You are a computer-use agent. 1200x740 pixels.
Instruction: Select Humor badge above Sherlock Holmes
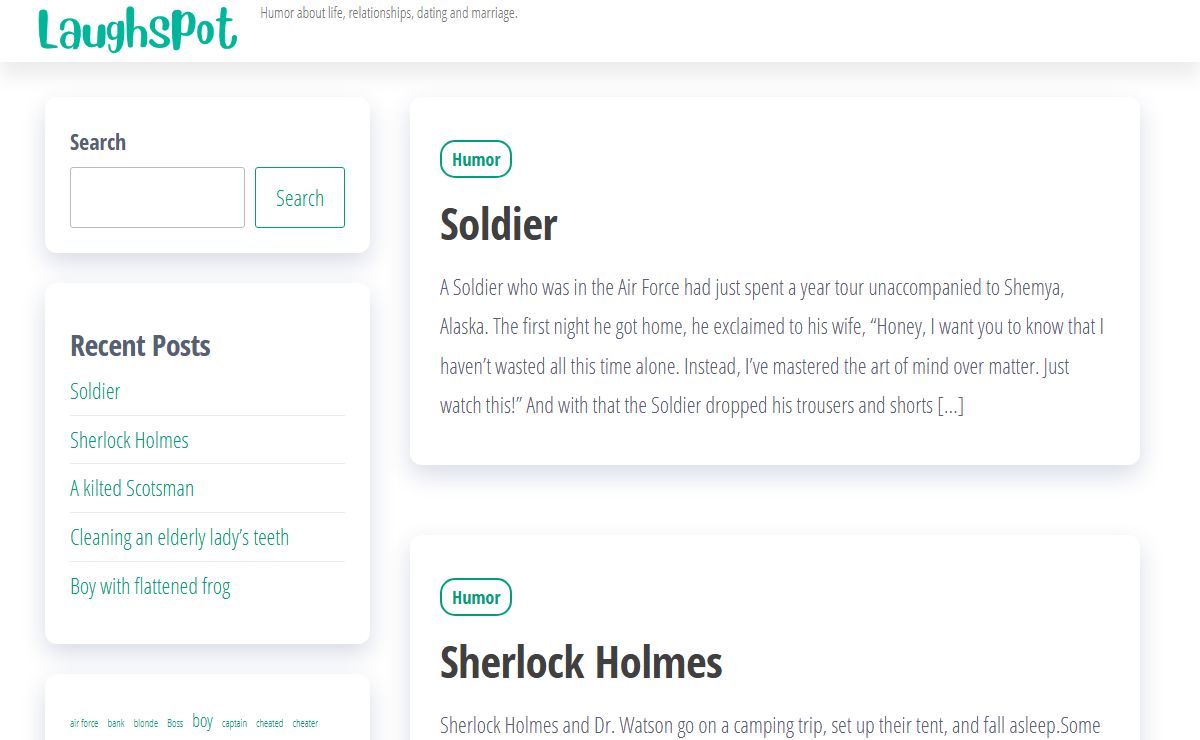tap(476, 597)
